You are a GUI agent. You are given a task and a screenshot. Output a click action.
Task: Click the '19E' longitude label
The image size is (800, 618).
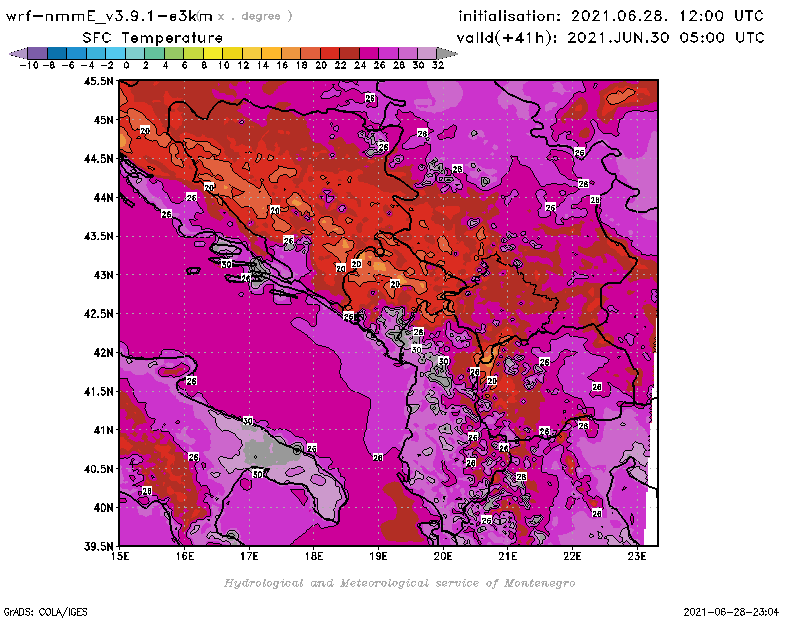point(379,556)
